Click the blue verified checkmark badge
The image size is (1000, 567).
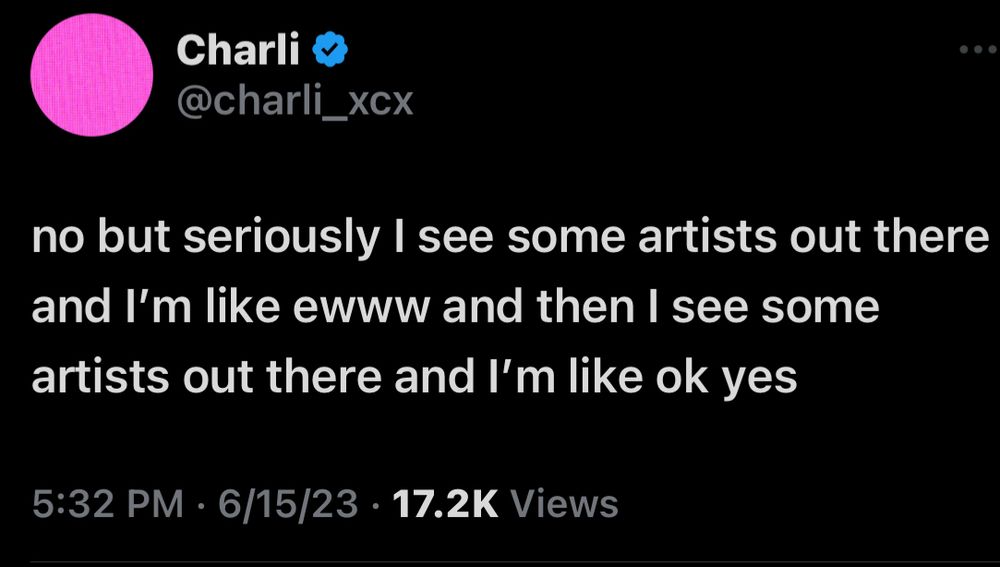(331, 49)
